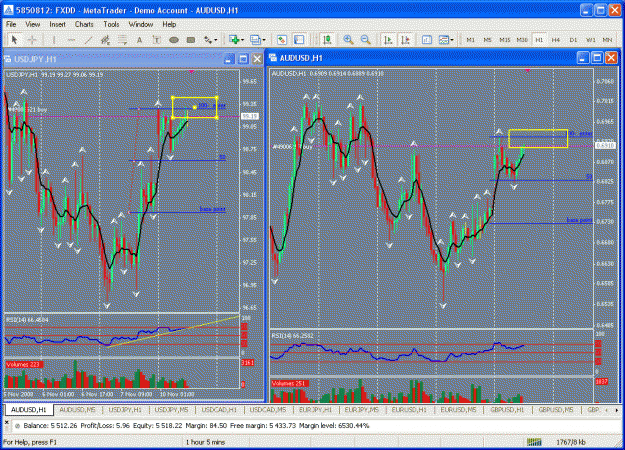This screenshot has width=625, height=450.
Task: Switch to EURJPY,H1 chart tab
Action: click(x=315, y=410)
